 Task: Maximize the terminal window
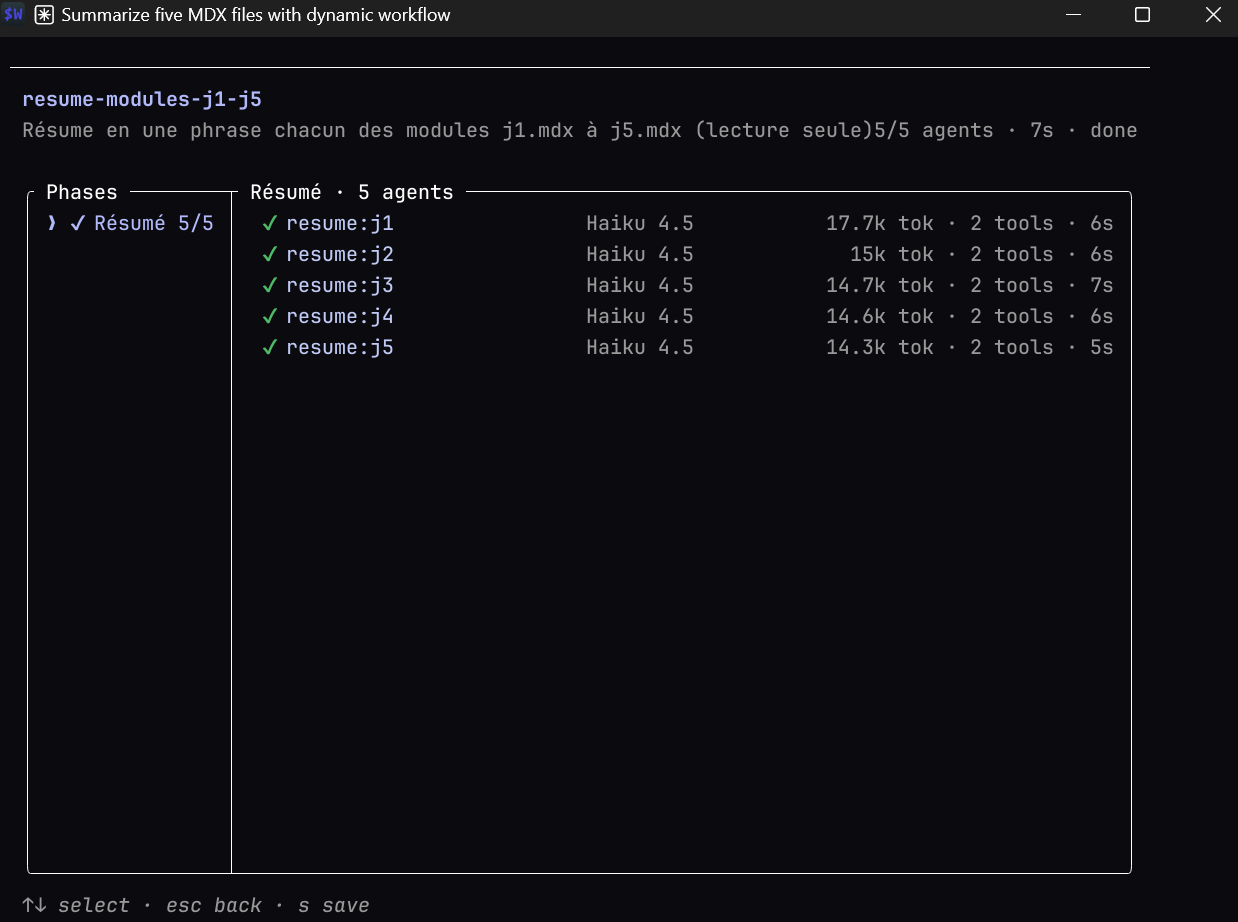tap(1142, 15)
